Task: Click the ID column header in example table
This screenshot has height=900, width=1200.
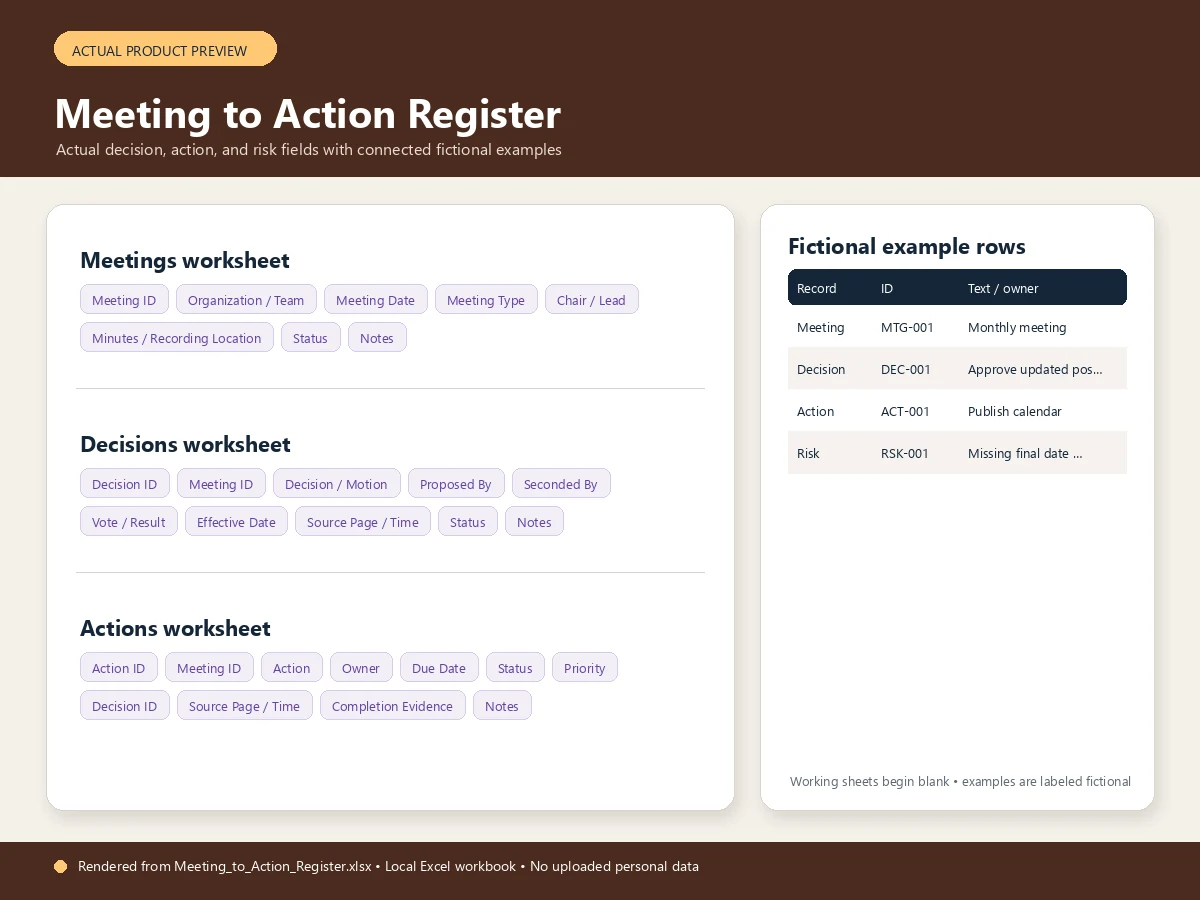Action: [x=887, y=288]
